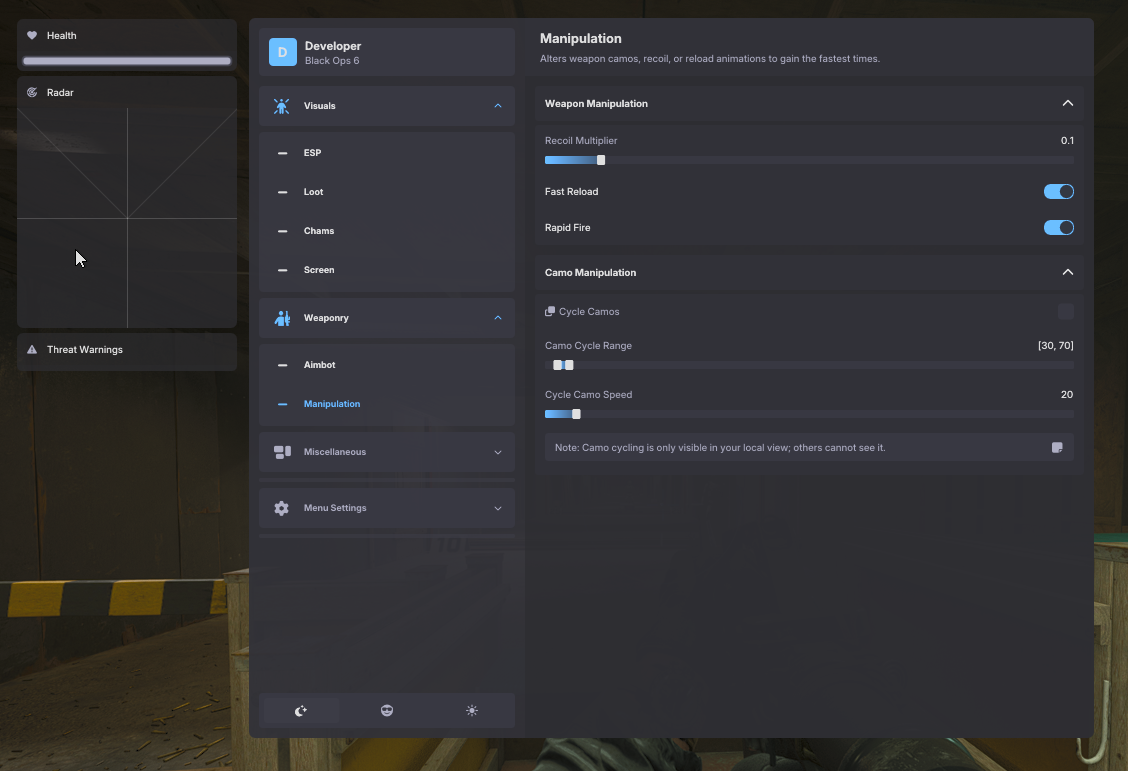Go to the Chams page
Screen dimensions: 1128x771
(319, 231)
